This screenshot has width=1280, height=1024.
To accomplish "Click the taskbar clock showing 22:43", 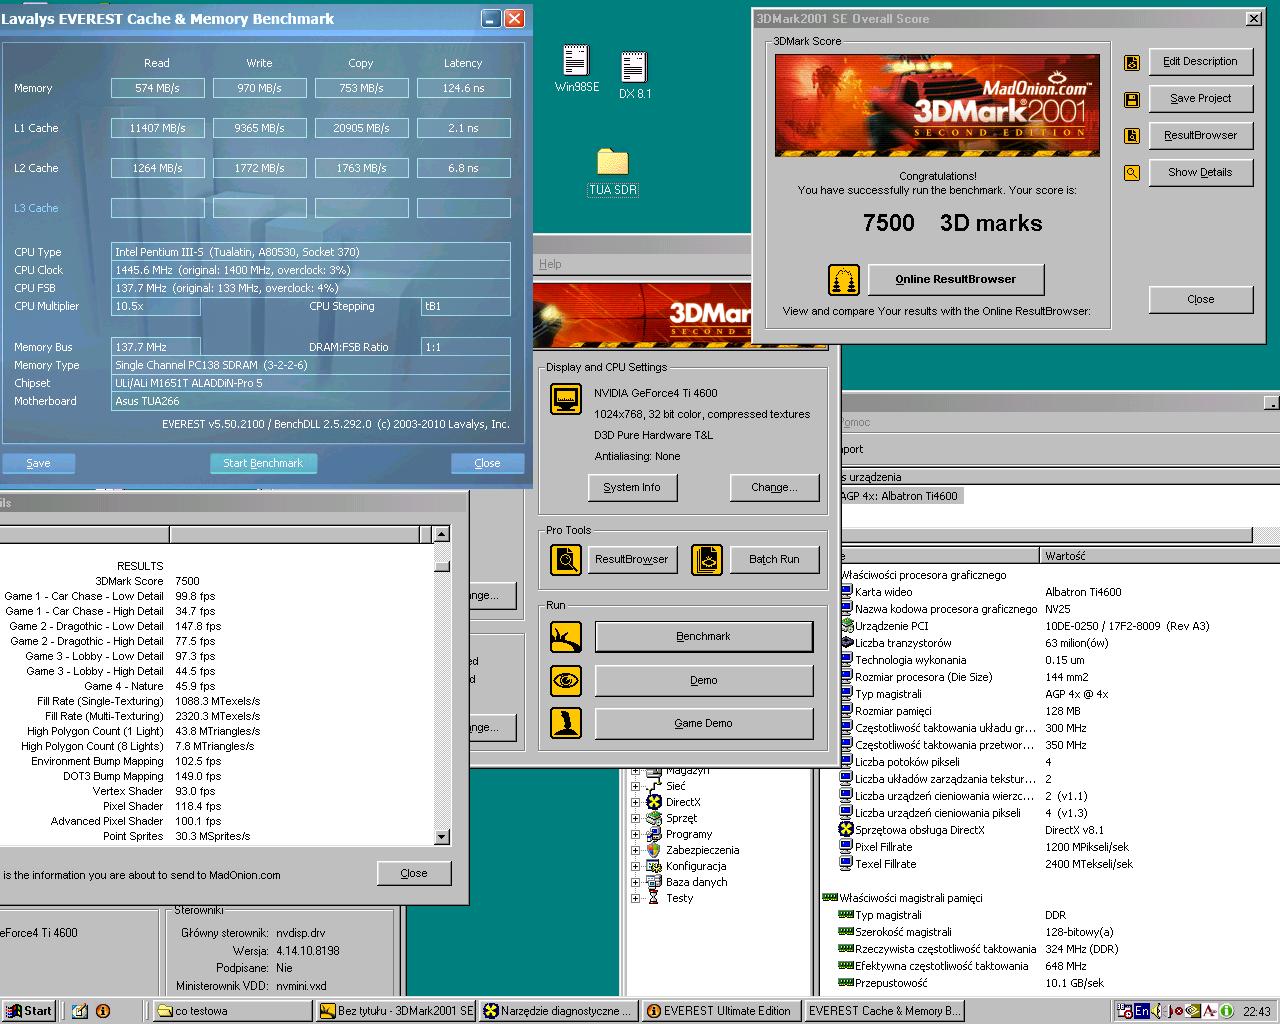I will click(1256, 1011).
